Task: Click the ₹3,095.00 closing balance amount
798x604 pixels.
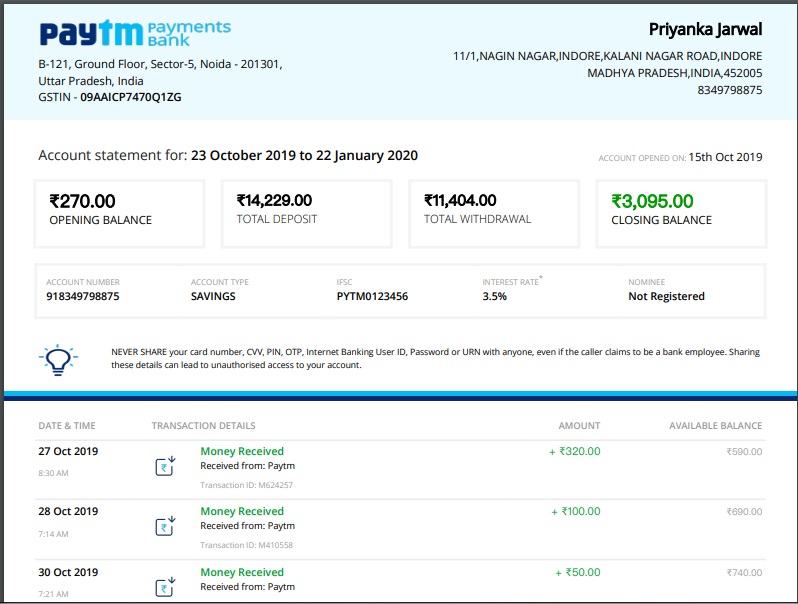Action: pyautogui.click(x=652, y=201)
